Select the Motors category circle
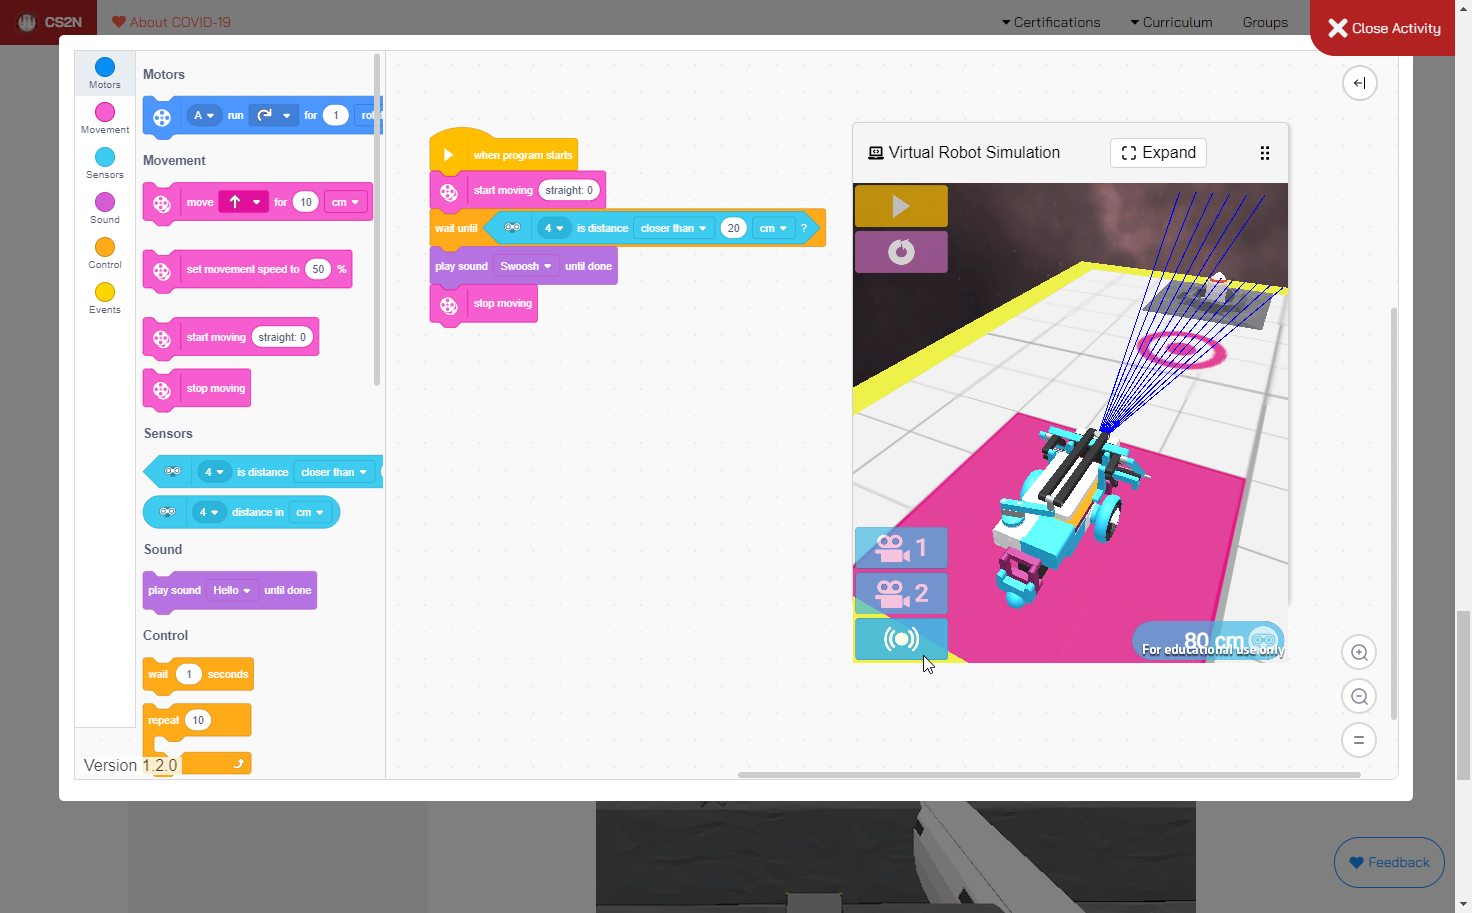 tap(105, 68)
